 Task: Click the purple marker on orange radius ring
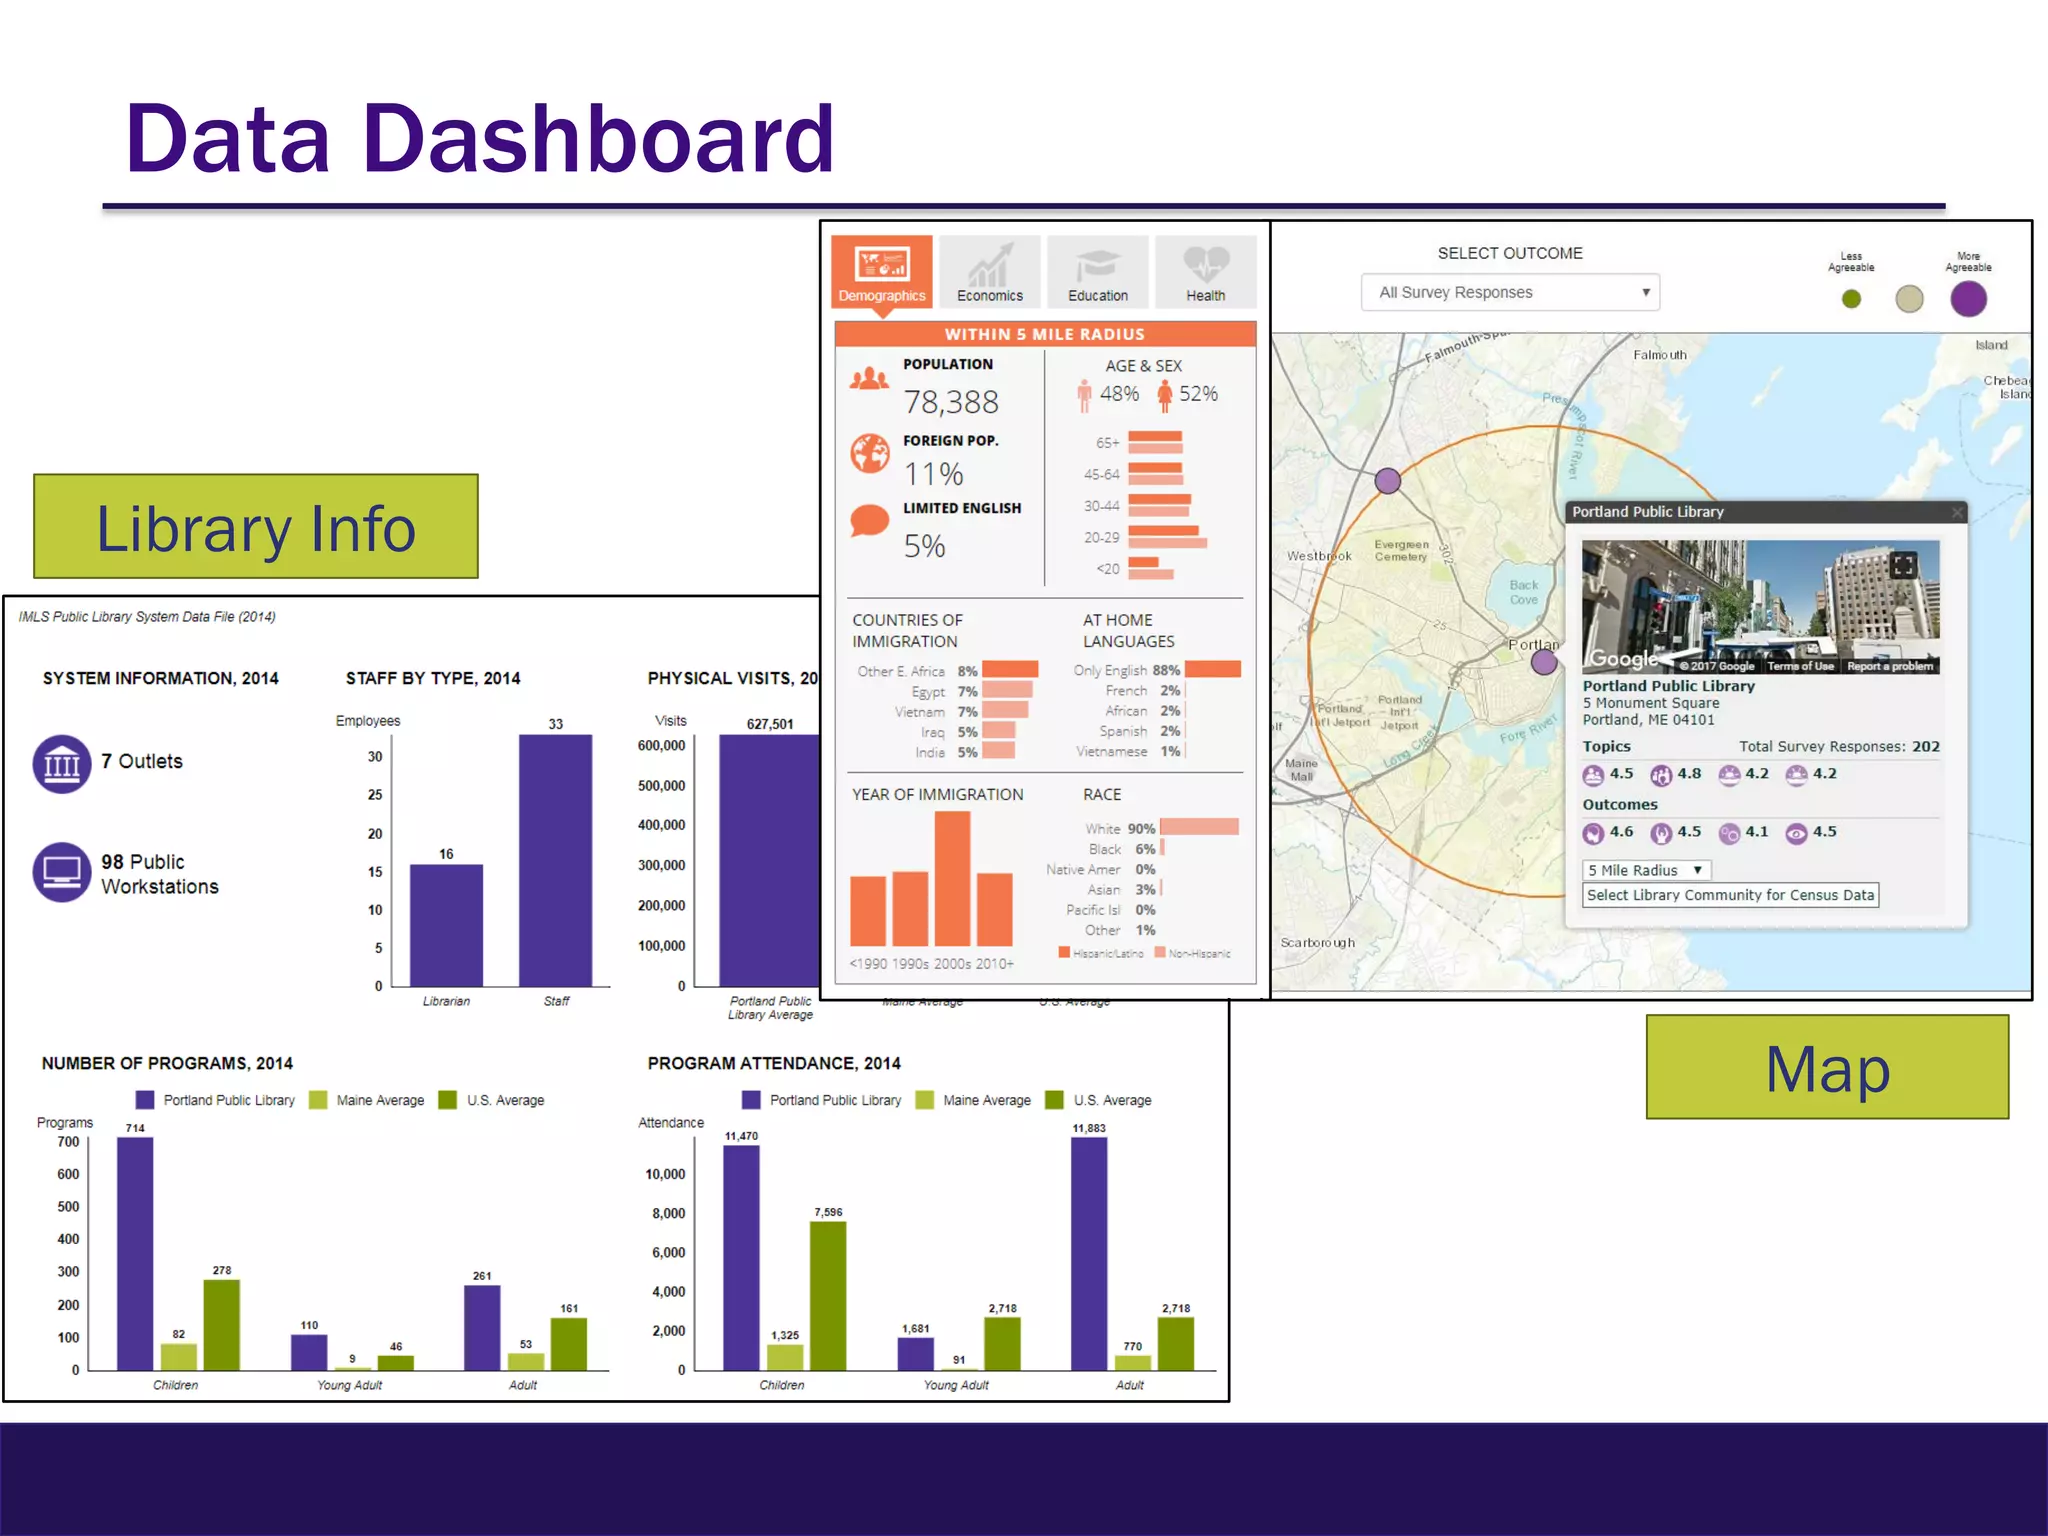tap(1387, 481)
